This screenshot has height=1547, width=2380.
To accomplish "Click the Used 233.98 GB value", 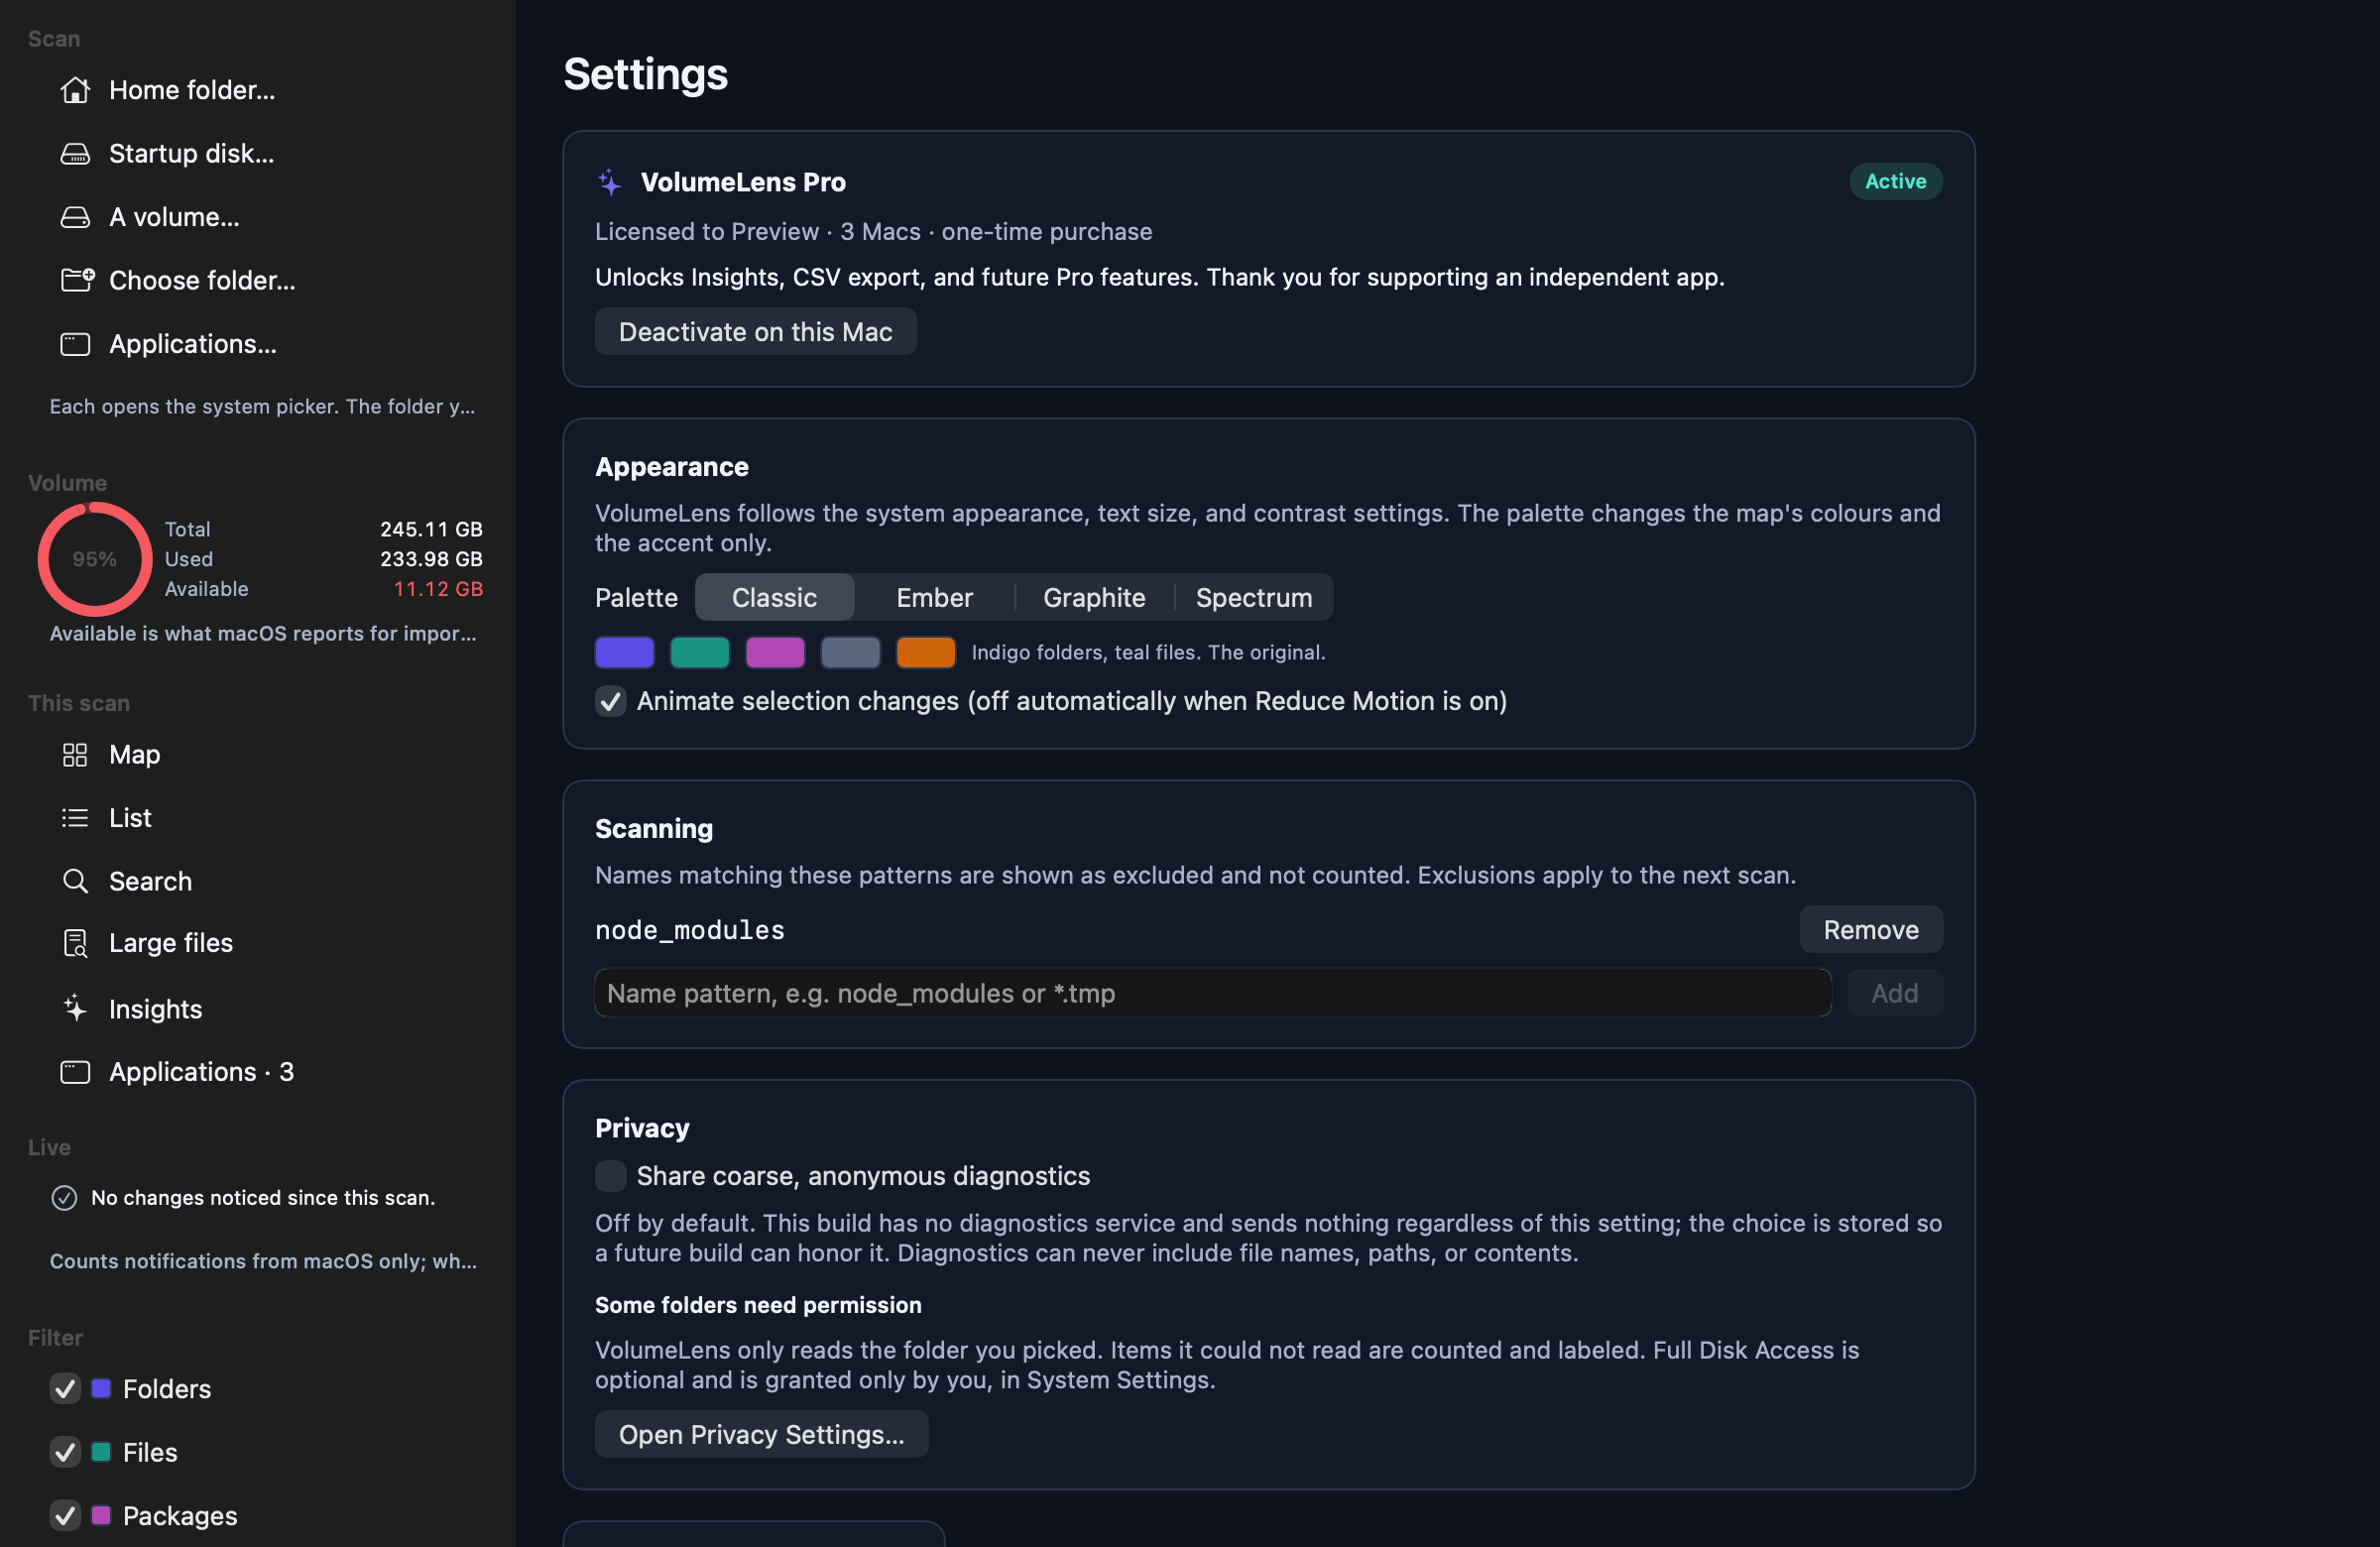I will point(431,559).
